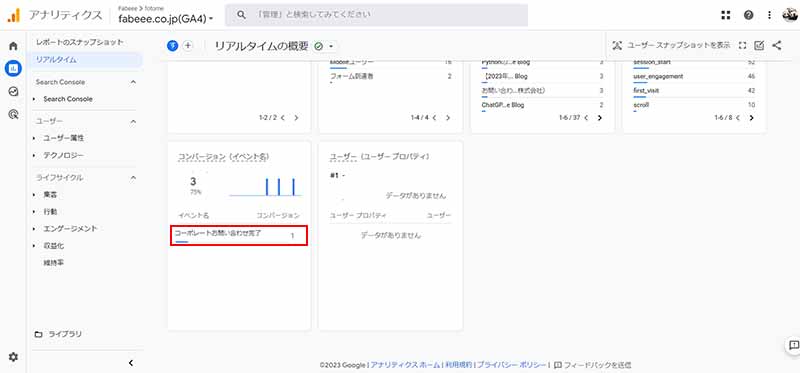Click the customize report pencil icon
The image size is (800, 373).
click(759, 45)
